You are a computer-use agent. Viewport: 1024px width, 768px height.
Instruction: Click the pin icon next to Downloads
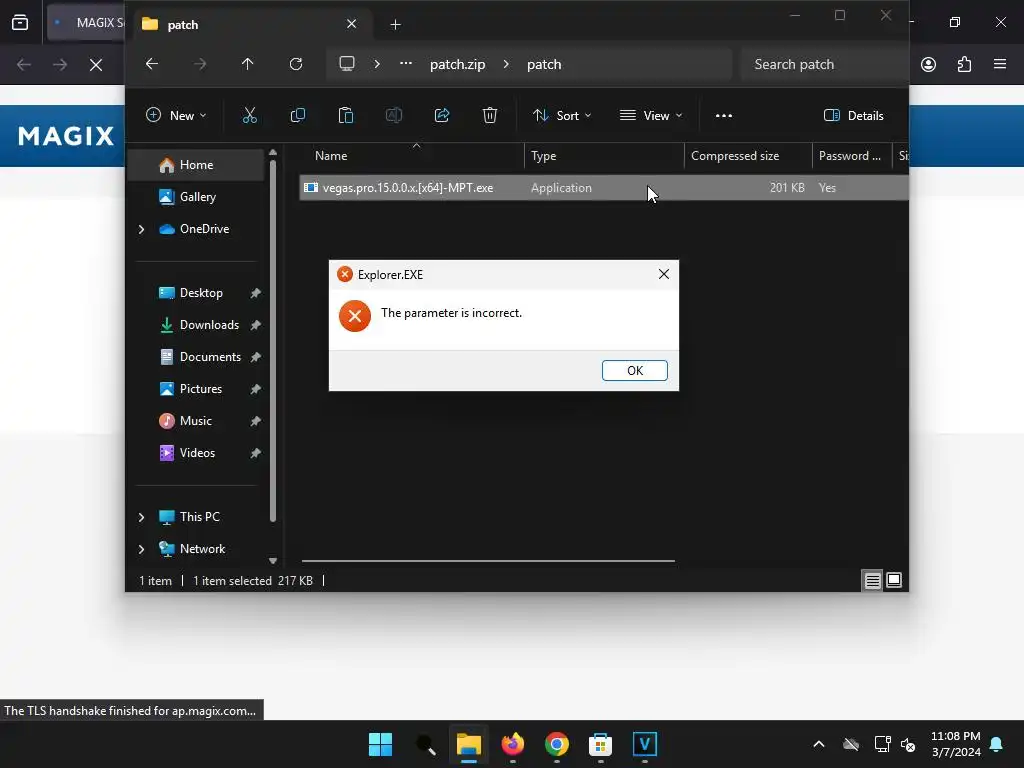point(255,325)
